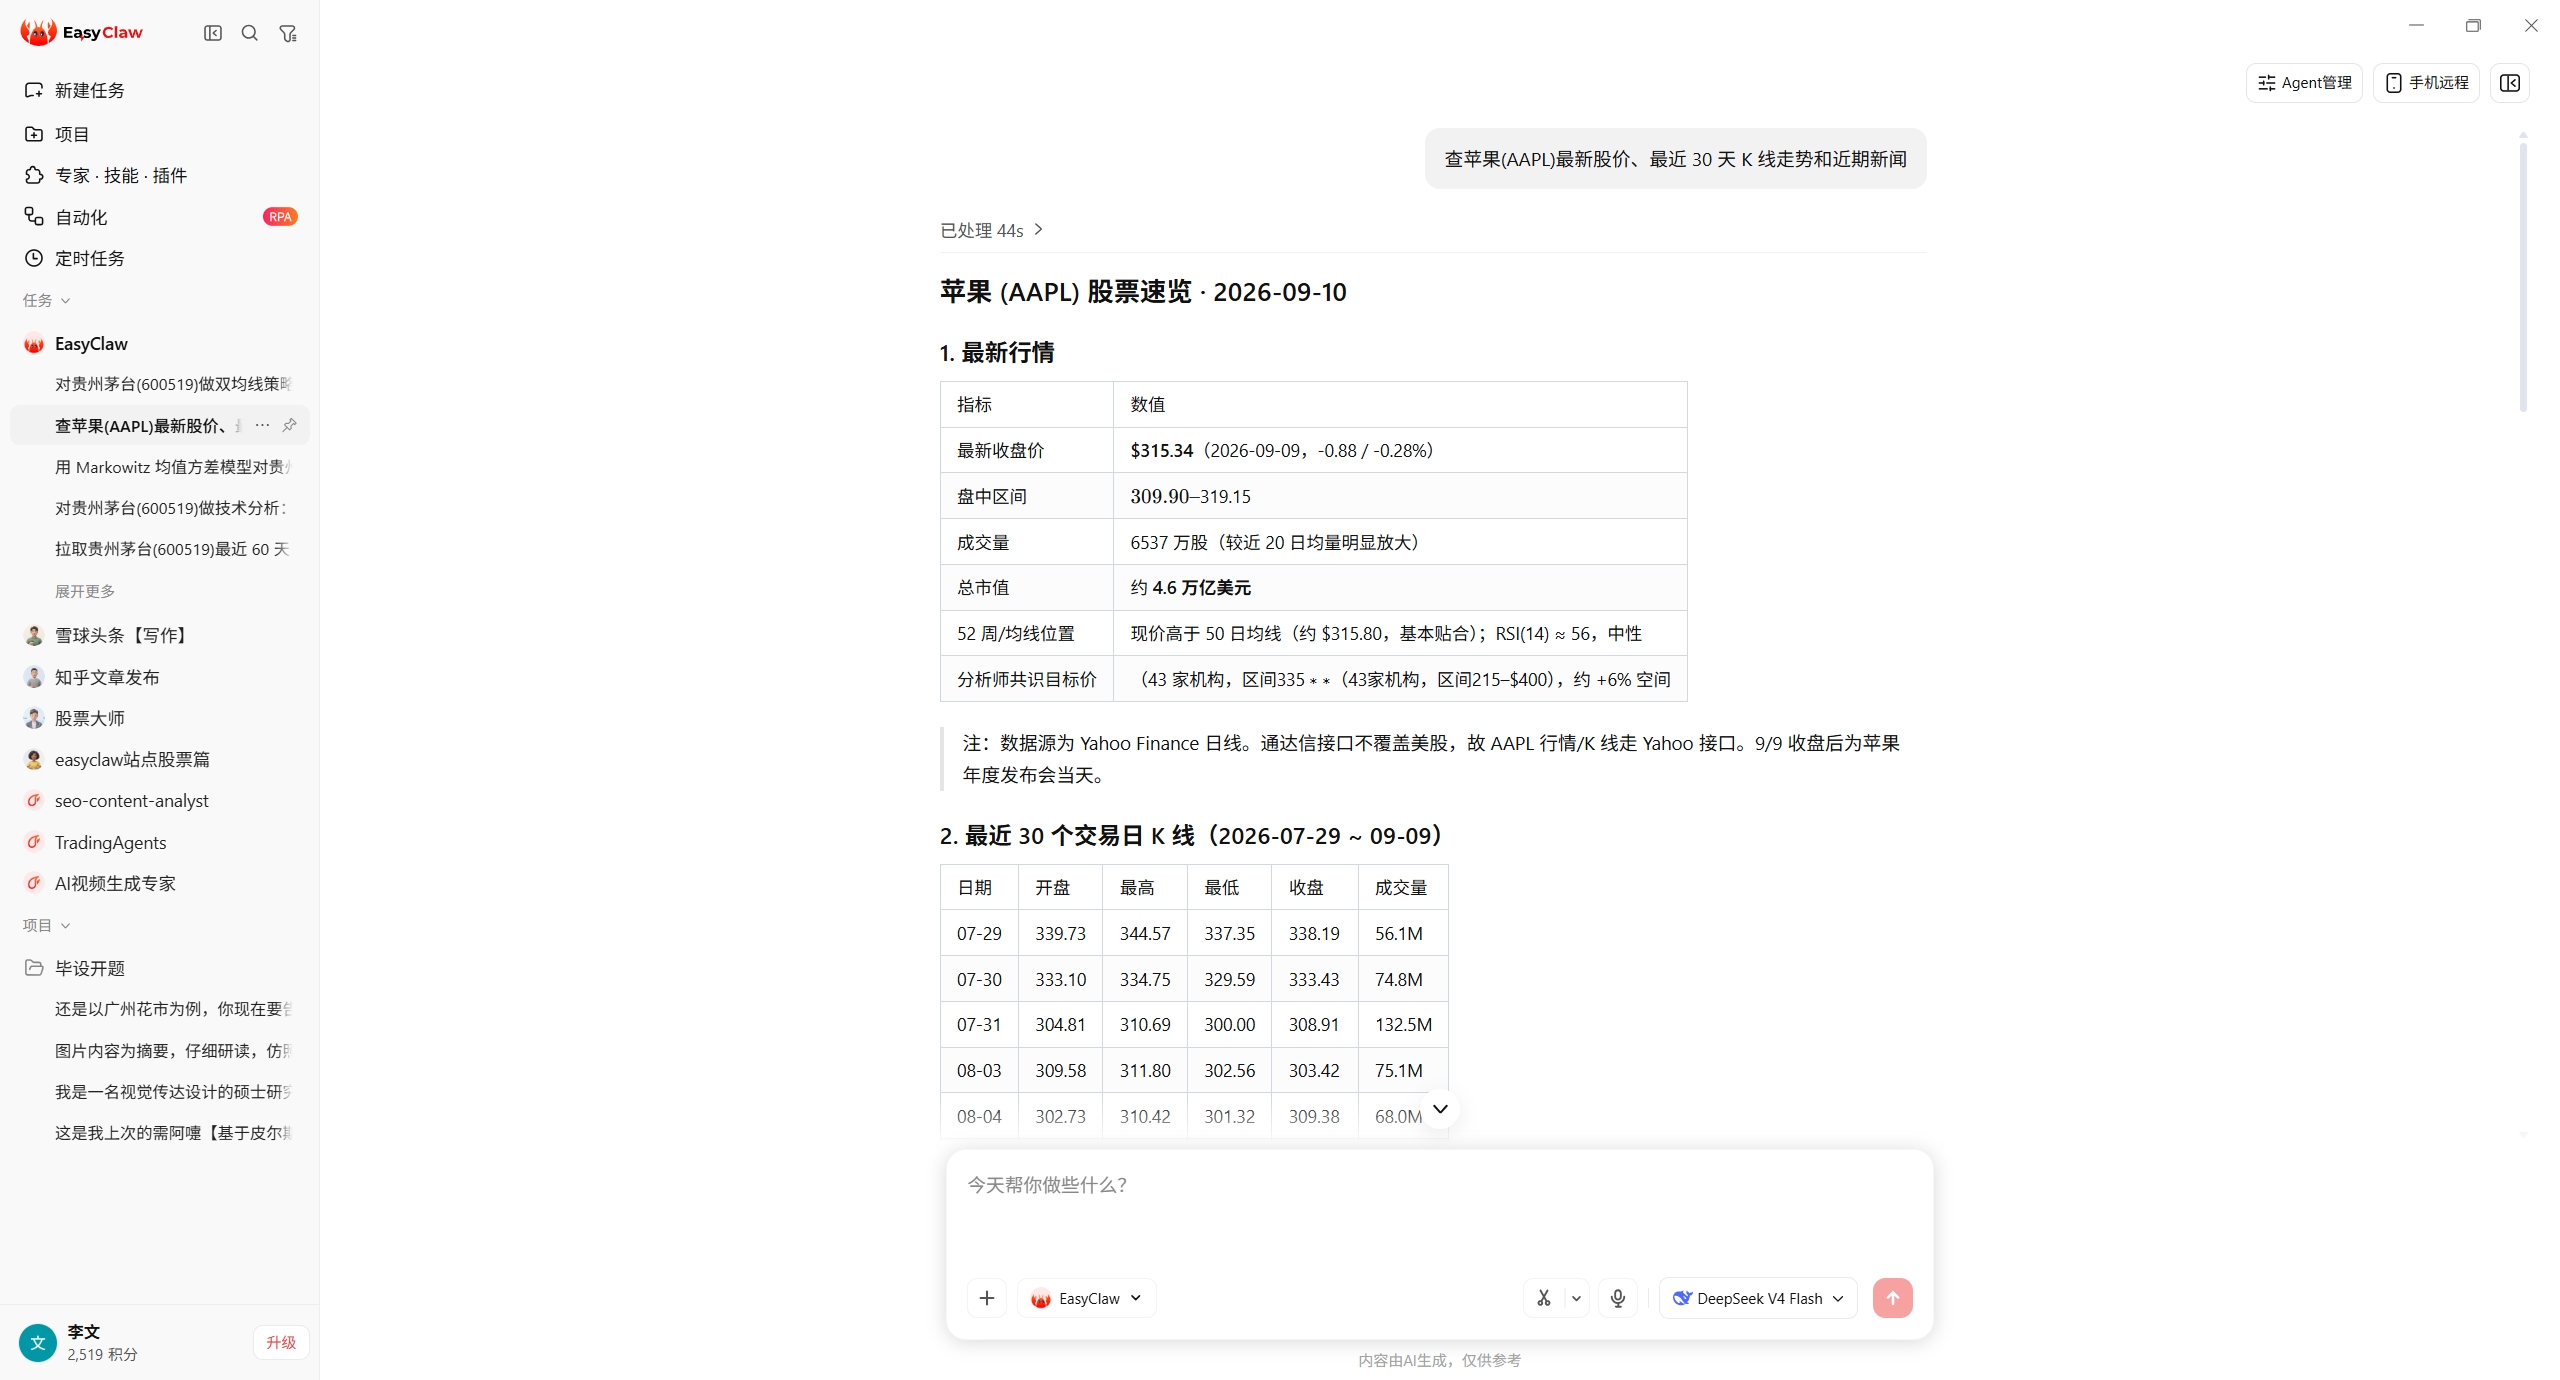
Task: Click the 07-29 row closing price 338.19
Action: pyautogui.click(x=1314, y=934)
